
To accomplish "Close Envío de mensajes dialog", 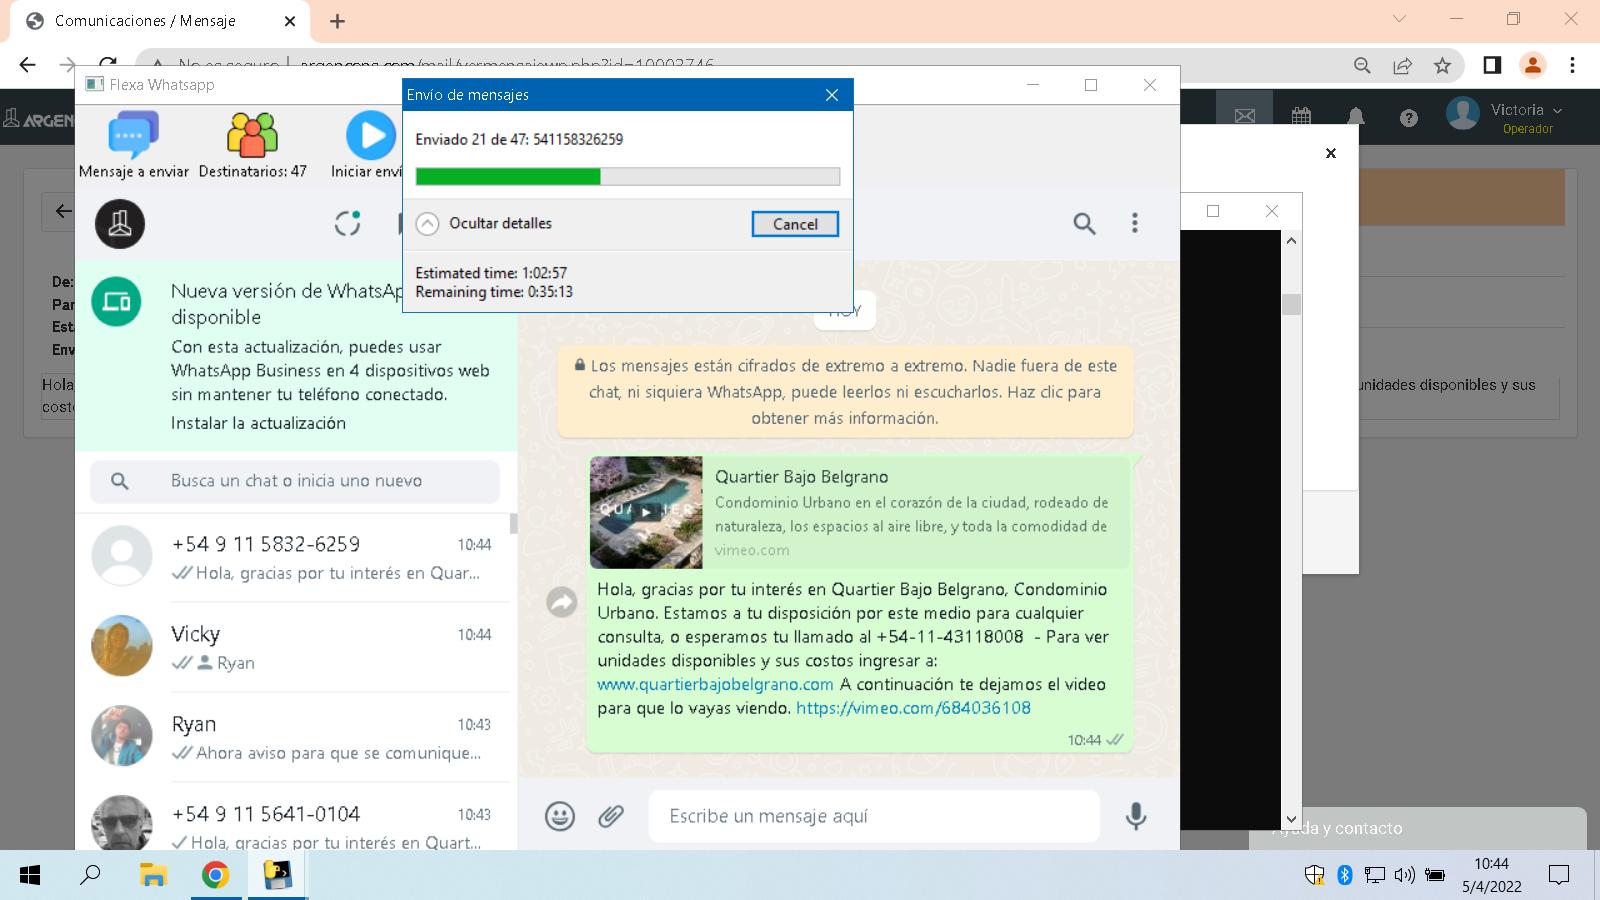I will pos(832,95).
